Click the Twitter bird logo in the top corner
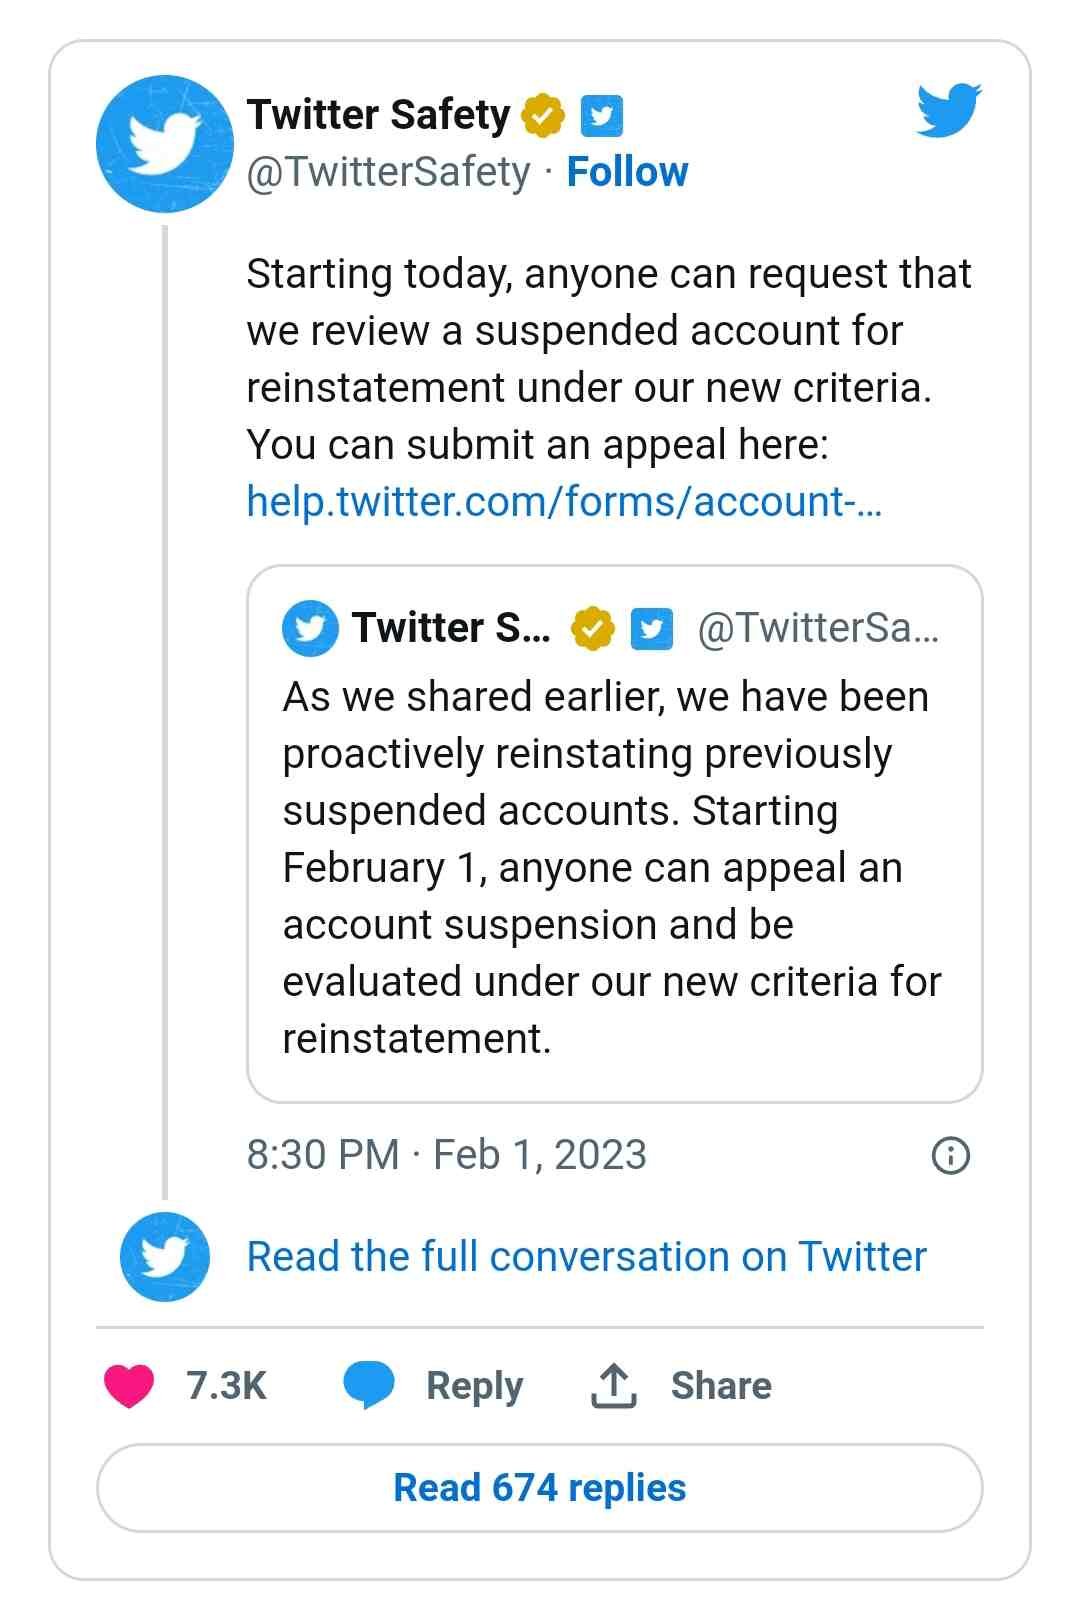 coord(948,111)
